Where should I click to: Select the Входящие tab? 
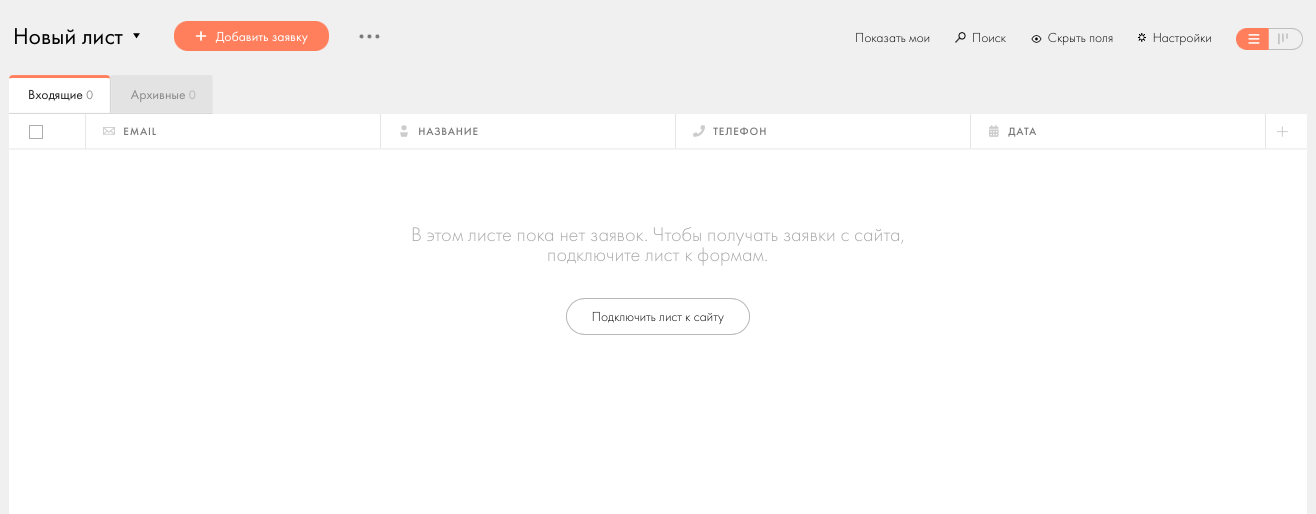pos(60,95)
